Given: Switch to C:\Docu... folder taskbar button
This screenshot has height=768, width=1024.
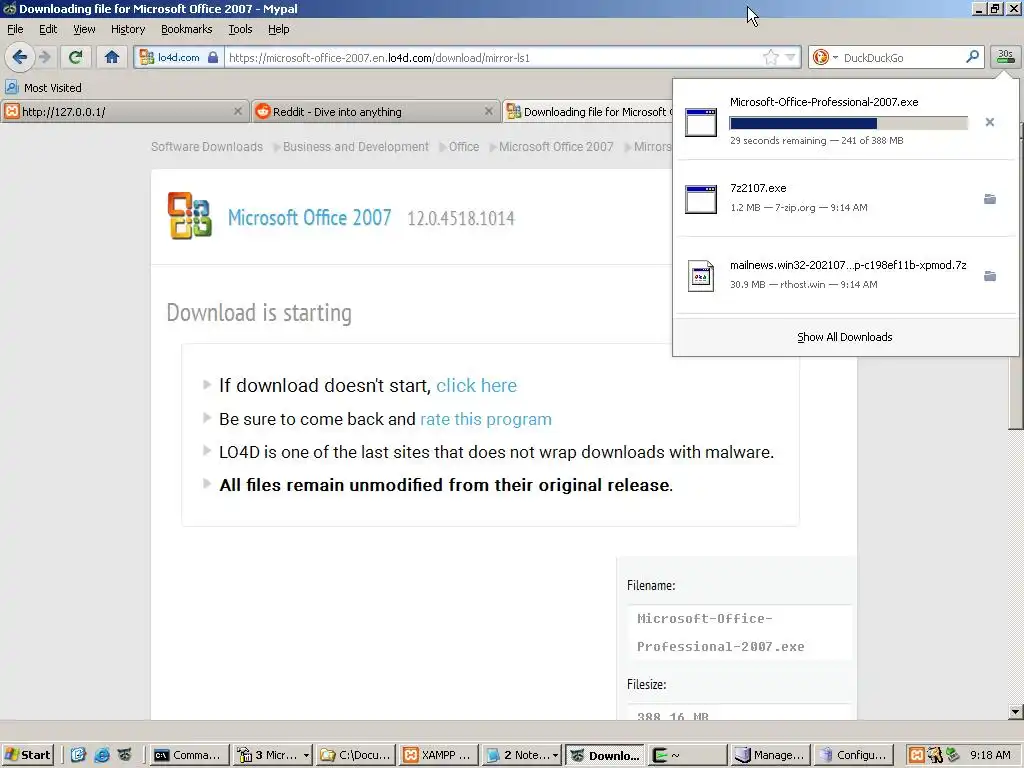Looking at the screenshot, I should pos(356,755).
